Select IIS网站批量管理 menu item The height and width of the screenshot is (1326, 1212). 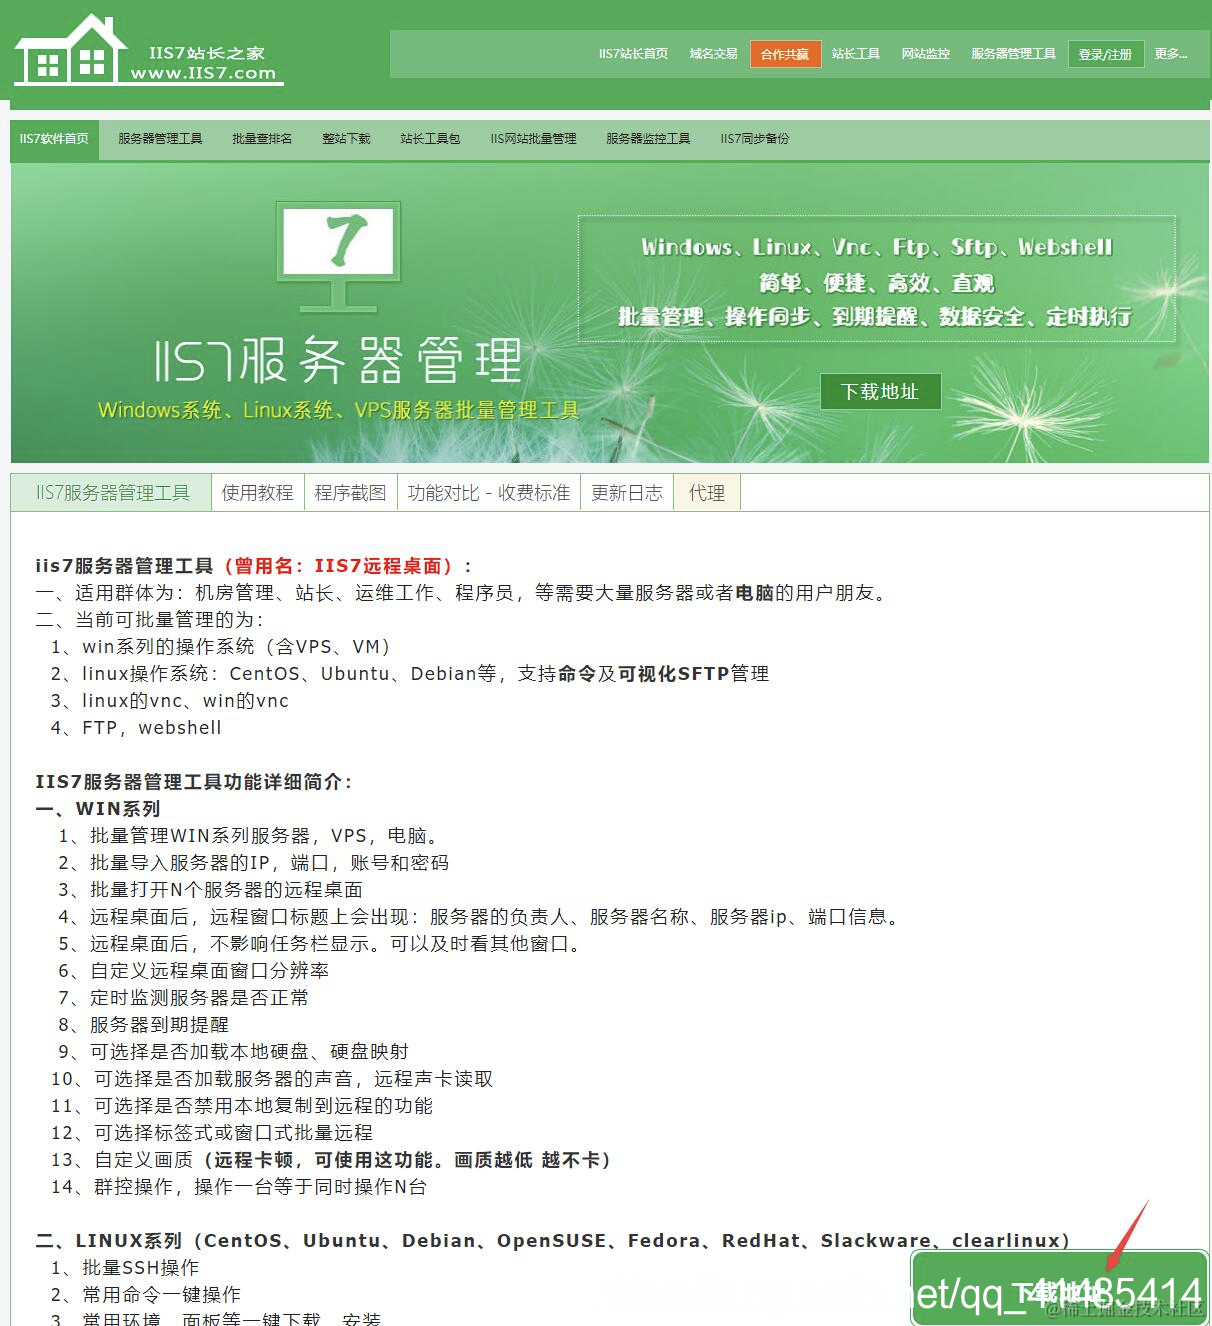click(x=533, y=139)
